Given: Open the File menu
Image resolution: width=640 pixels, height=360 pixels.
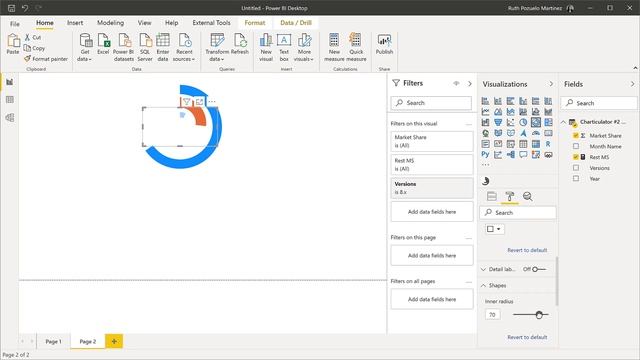Looking at the screenshot, I should coord(15,23).
